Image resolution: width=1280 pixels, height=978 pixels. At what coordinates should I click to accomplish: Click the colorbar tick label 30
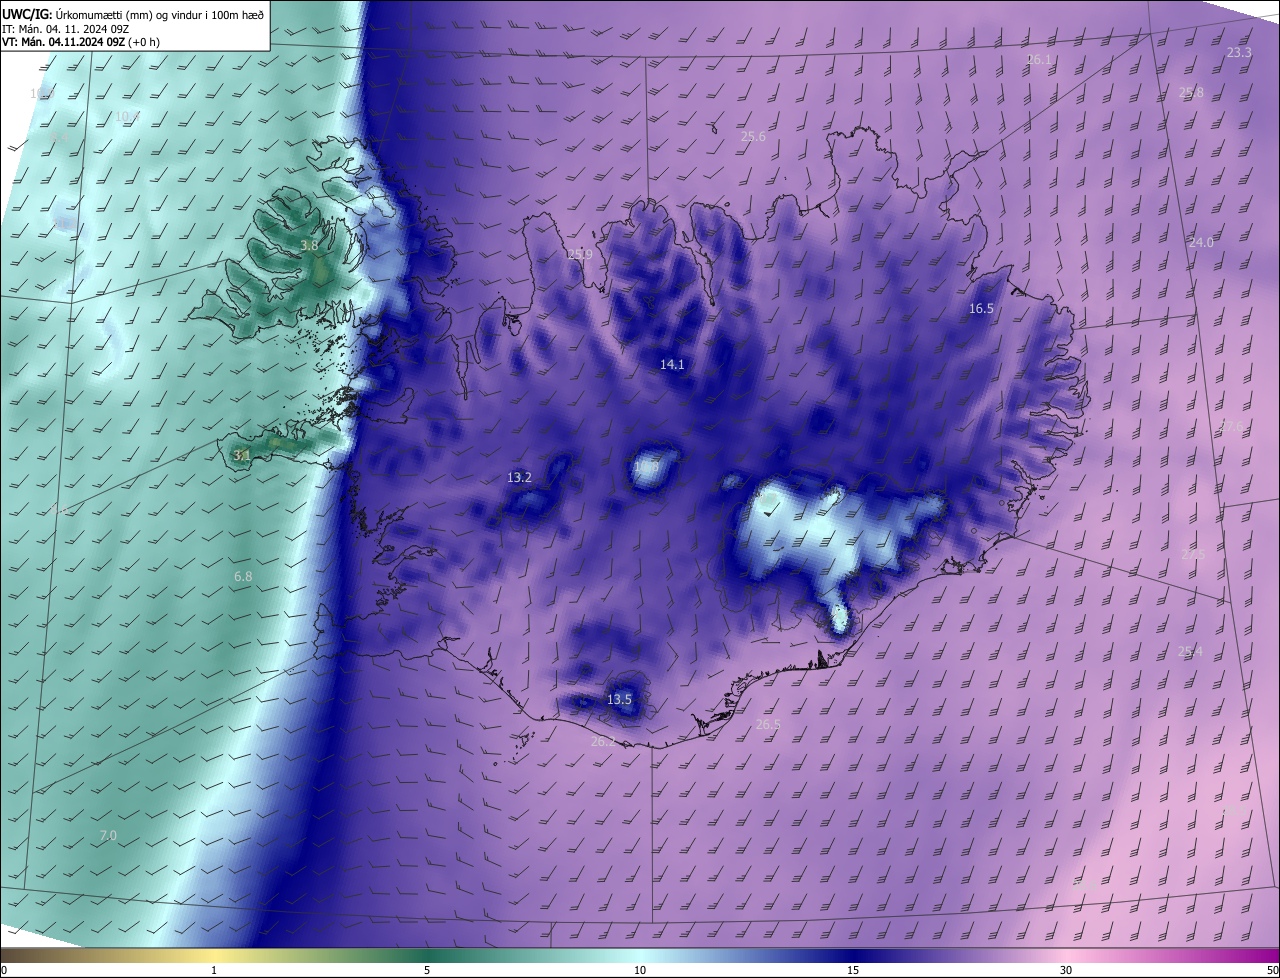[x=1066, y=970]
